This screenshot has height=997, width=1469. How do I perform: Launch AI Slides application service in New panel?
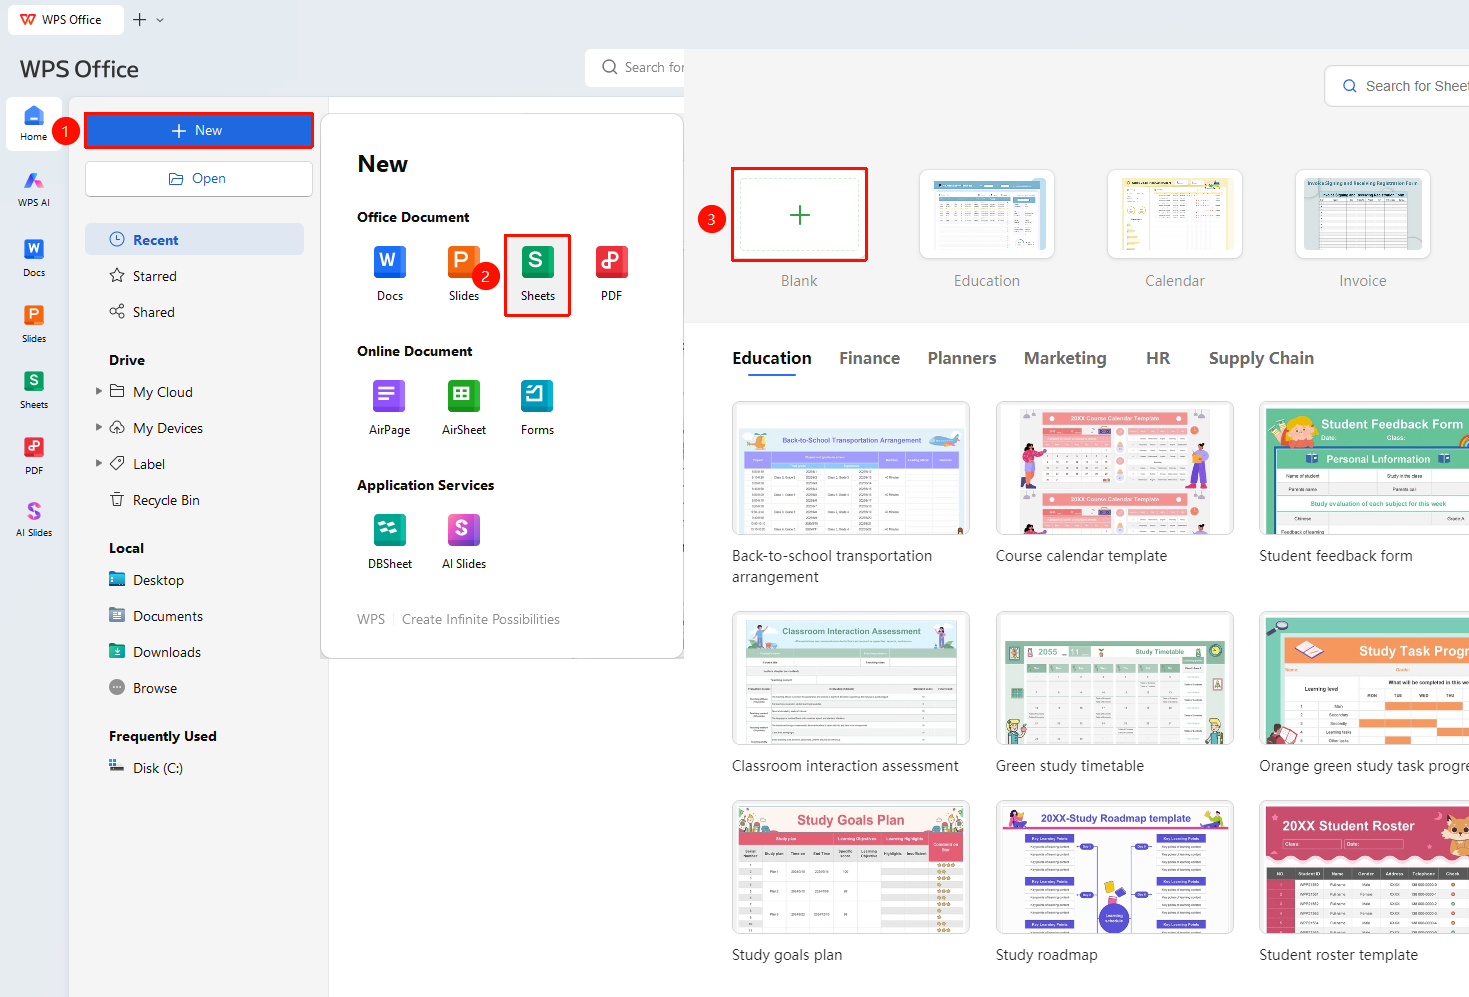pyautogui.click(x=464, y=542)
